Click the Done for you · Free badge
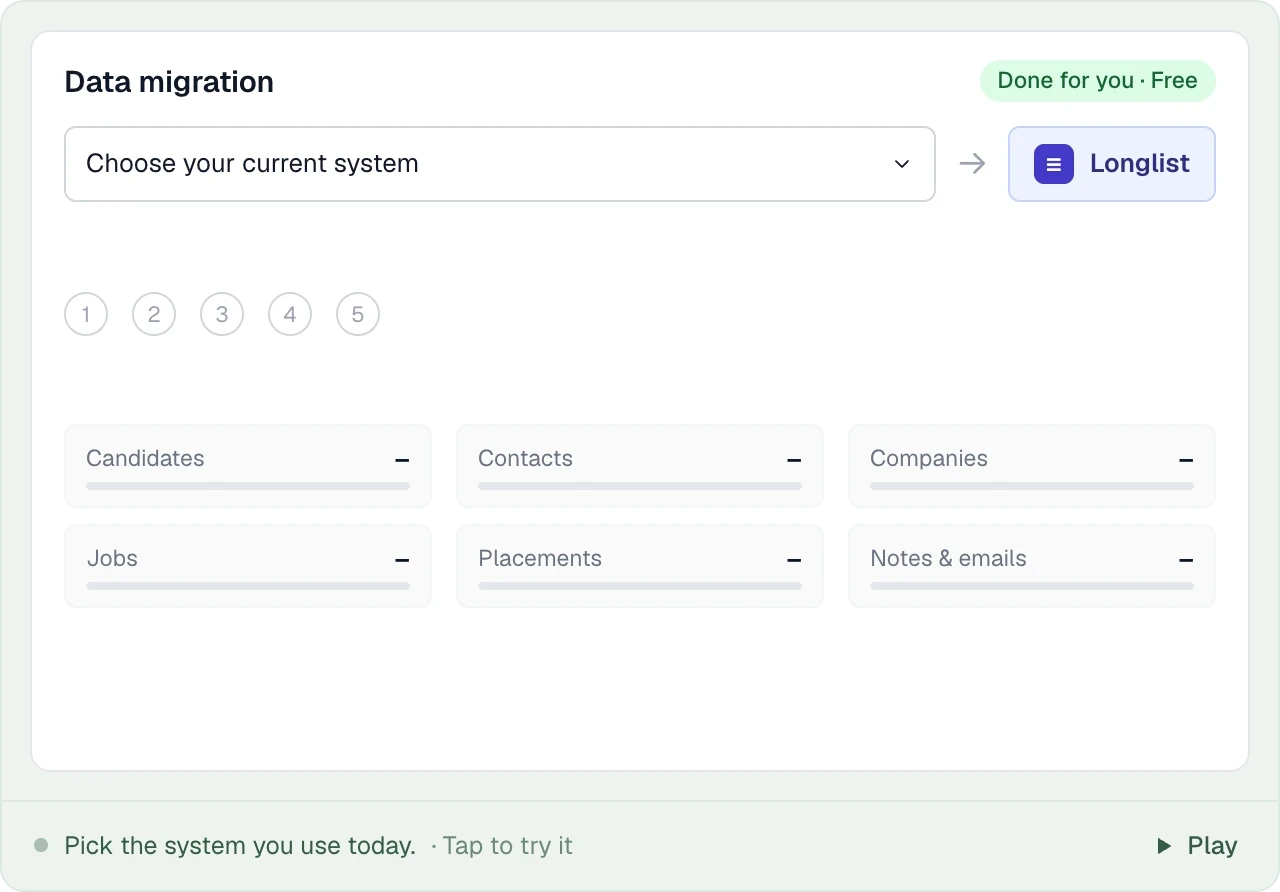The image size is (1280, 892). click(1097, 81)
